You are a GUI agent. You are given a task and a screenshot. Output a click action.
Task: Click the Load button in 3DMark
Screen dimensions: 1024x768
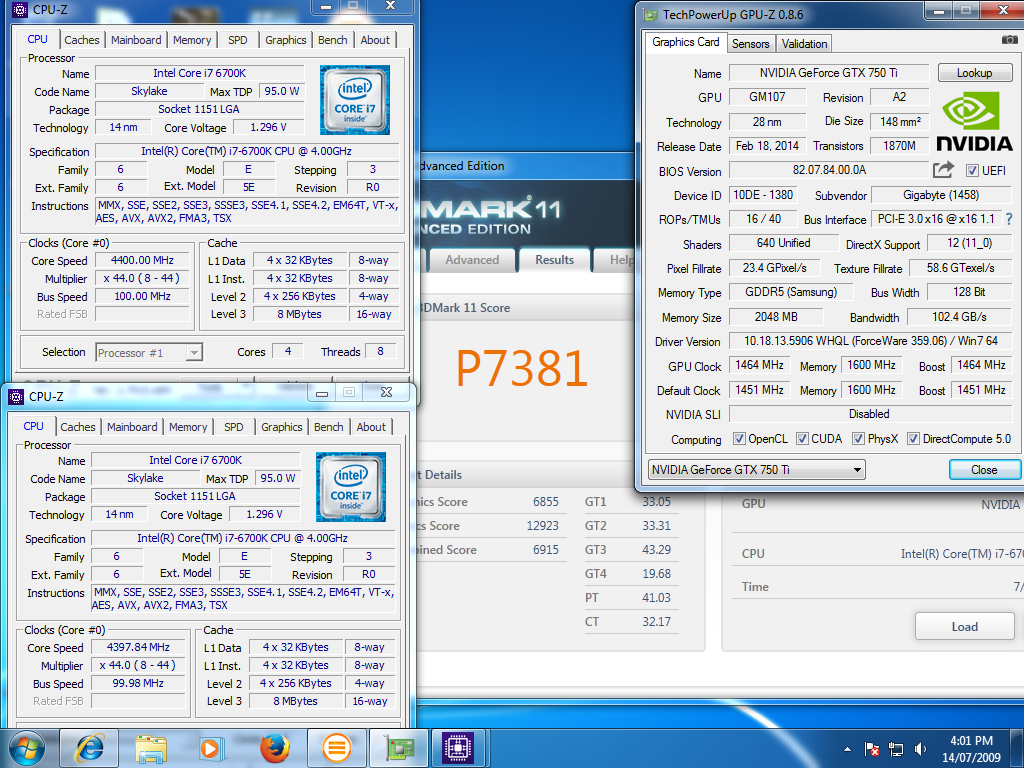(x=965, y=626)
